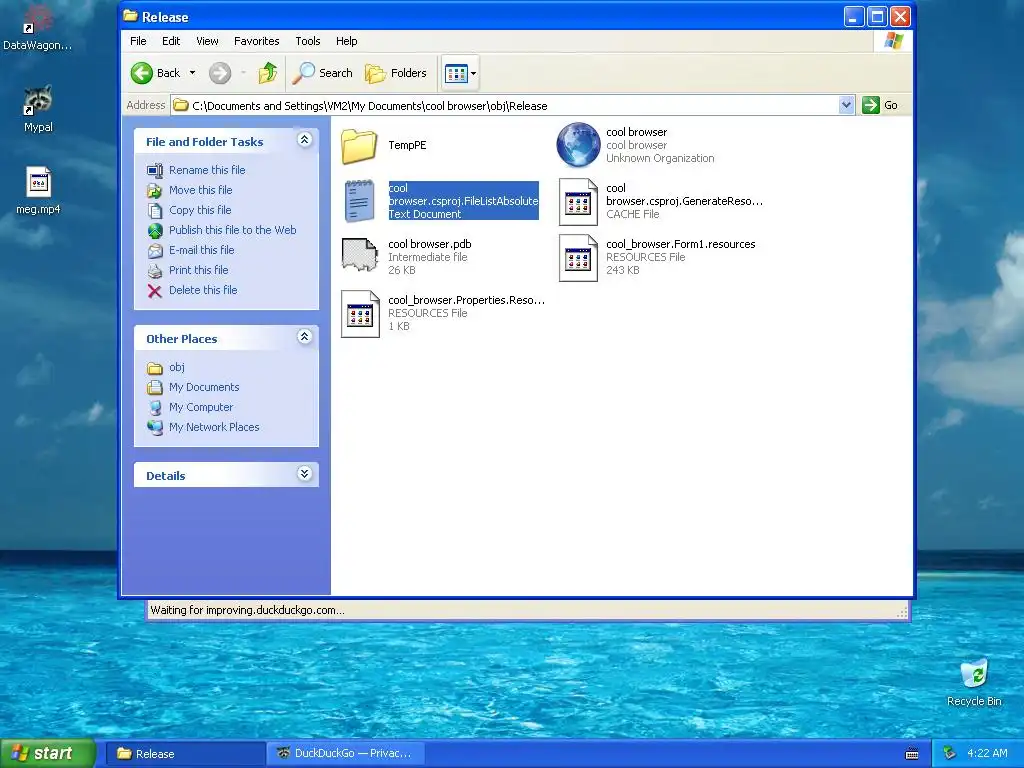The width and height of the screenshot is (1024, 768).
Task: Click My Computer icon in Other Places
Action: pyautogui.click(x=155, y=408)
